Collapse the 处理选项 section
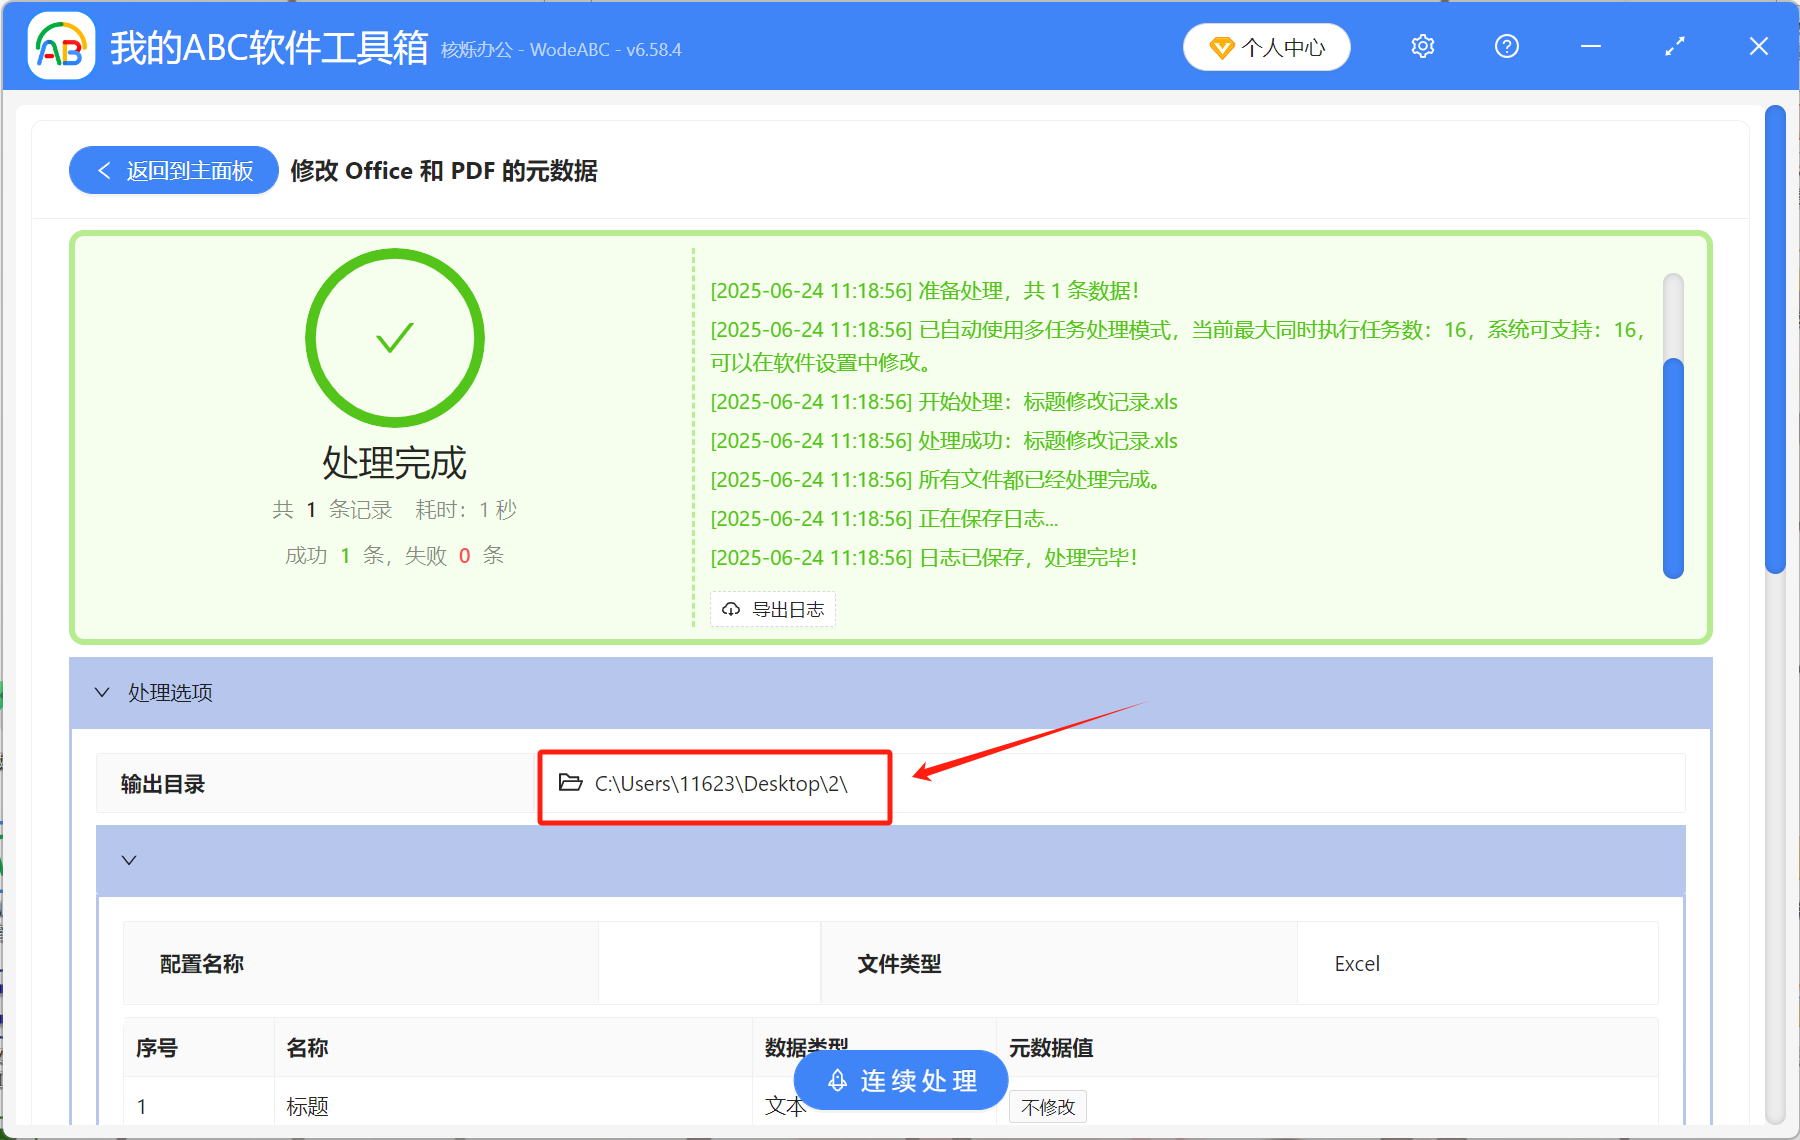Viewport: 1800px width, 1140px height. pyautogui.click(x=101, y=692)
